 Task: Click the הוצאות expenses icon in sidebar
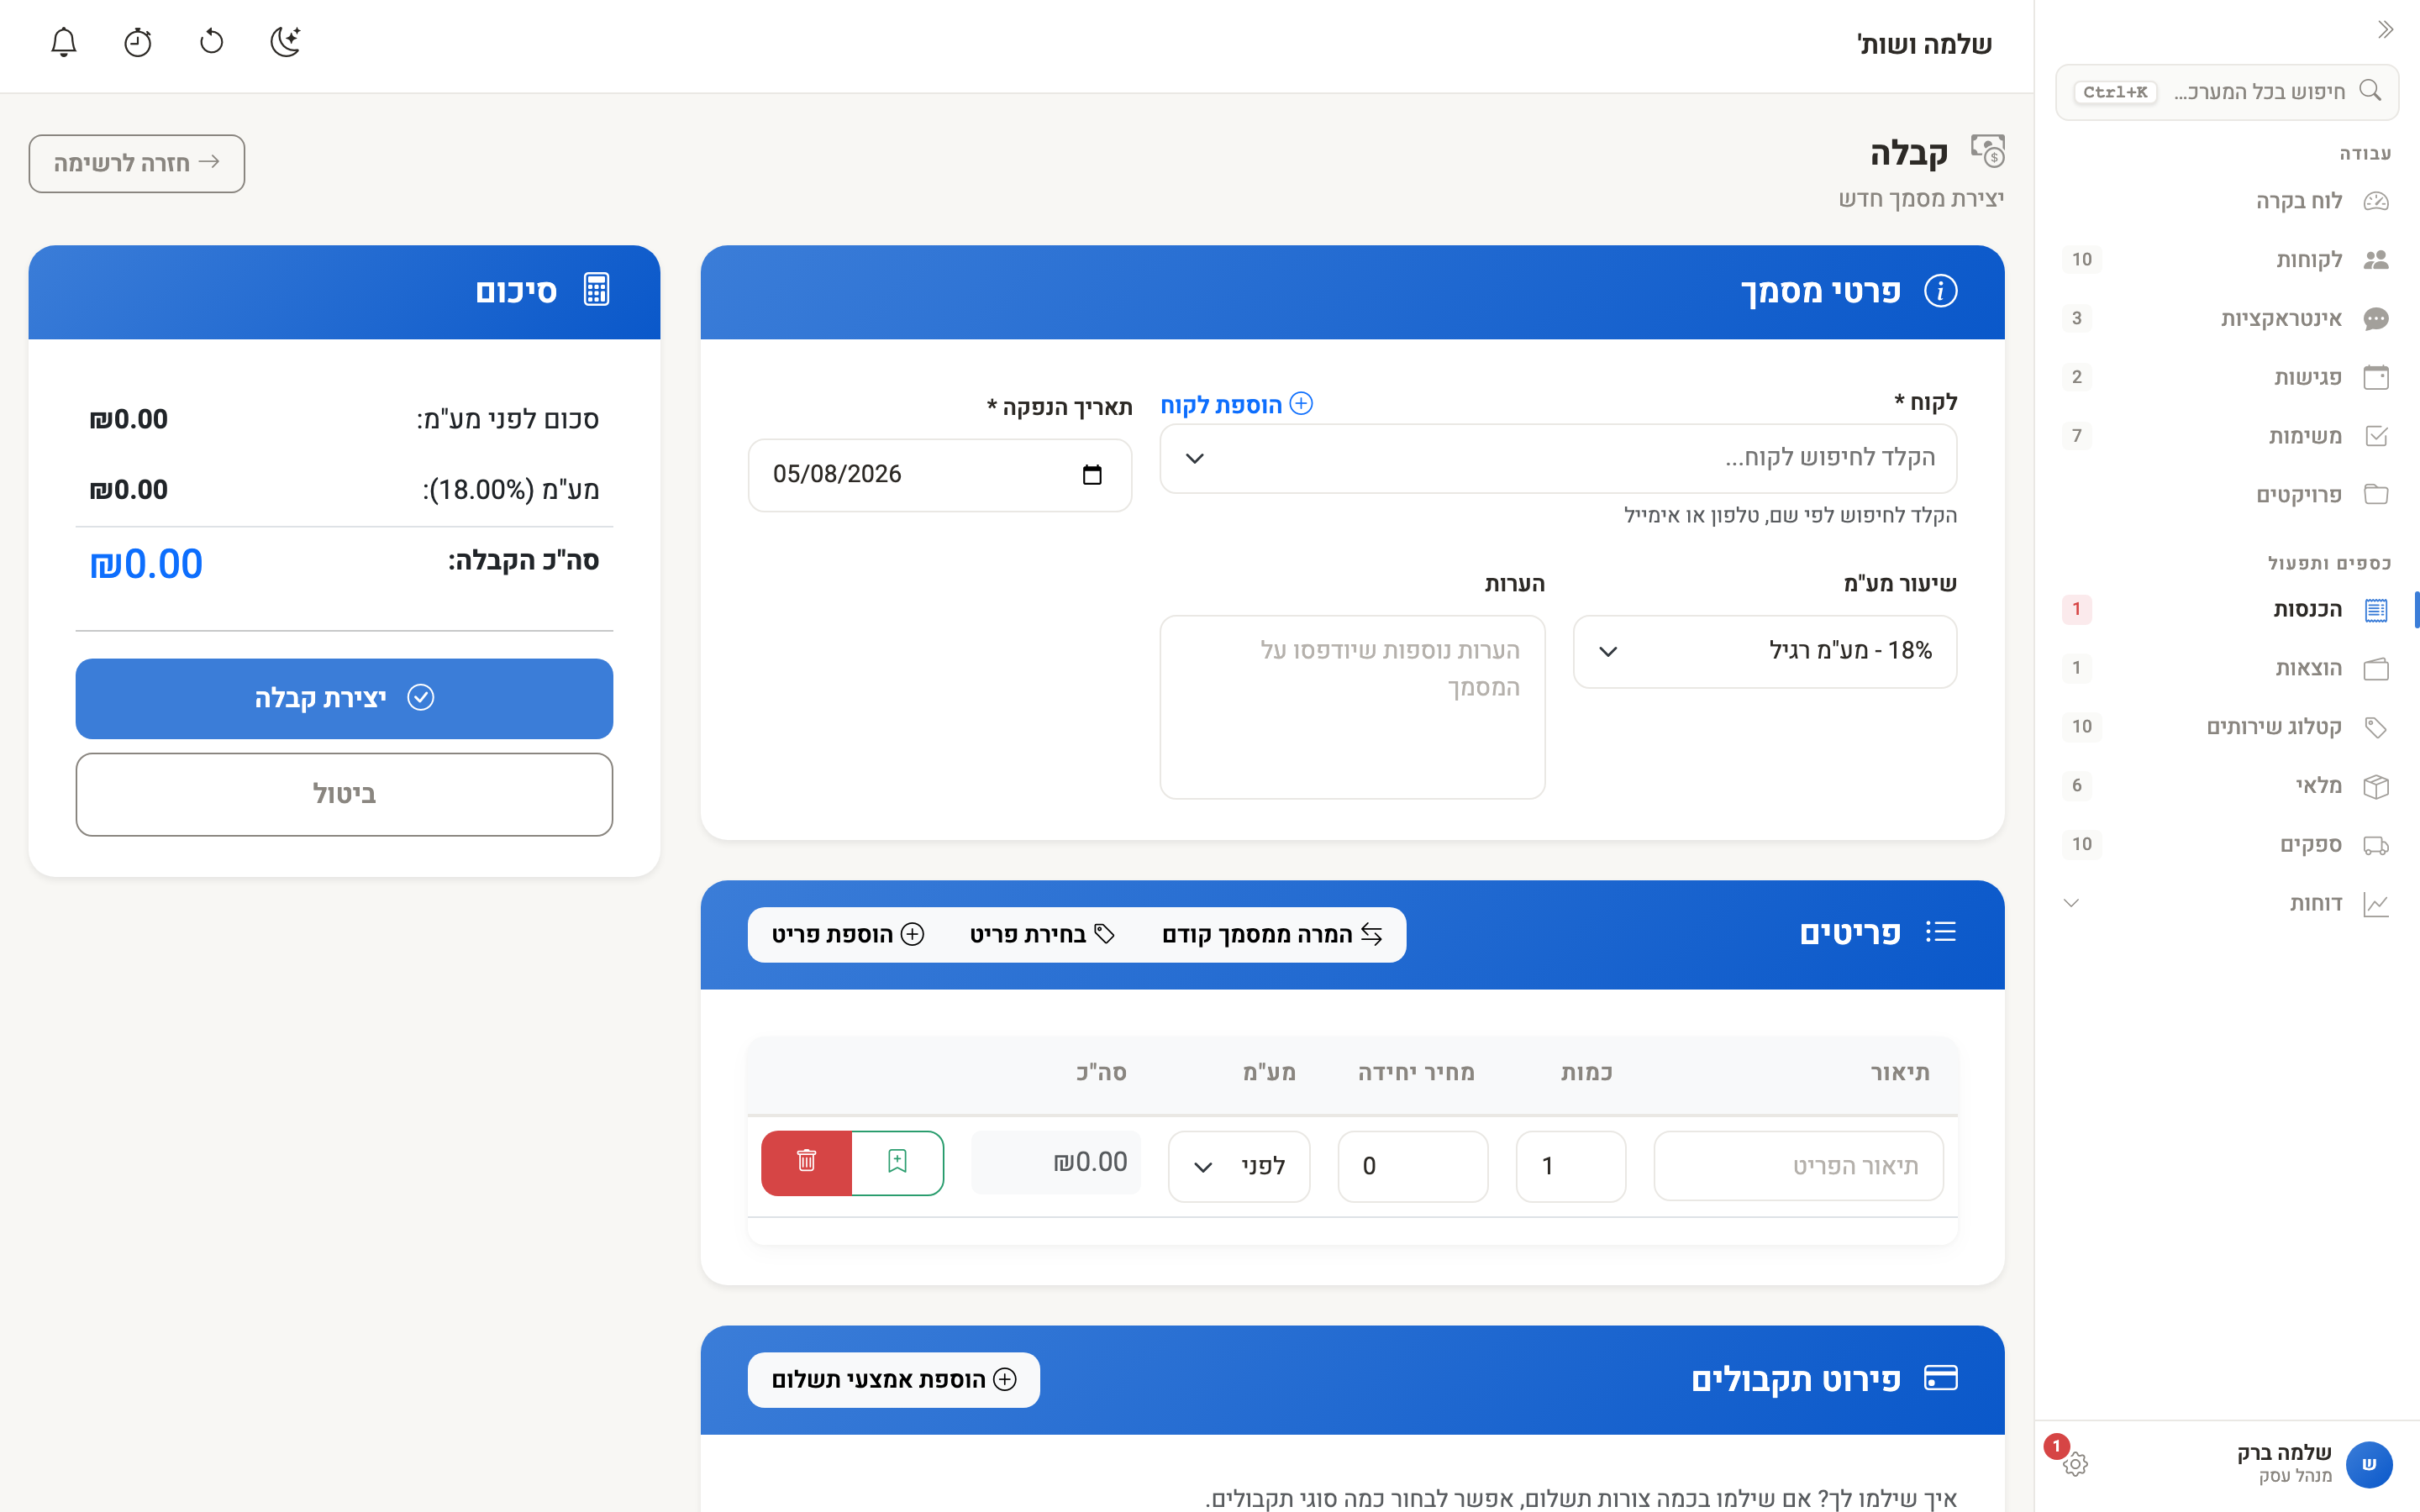coord(2376,669)
